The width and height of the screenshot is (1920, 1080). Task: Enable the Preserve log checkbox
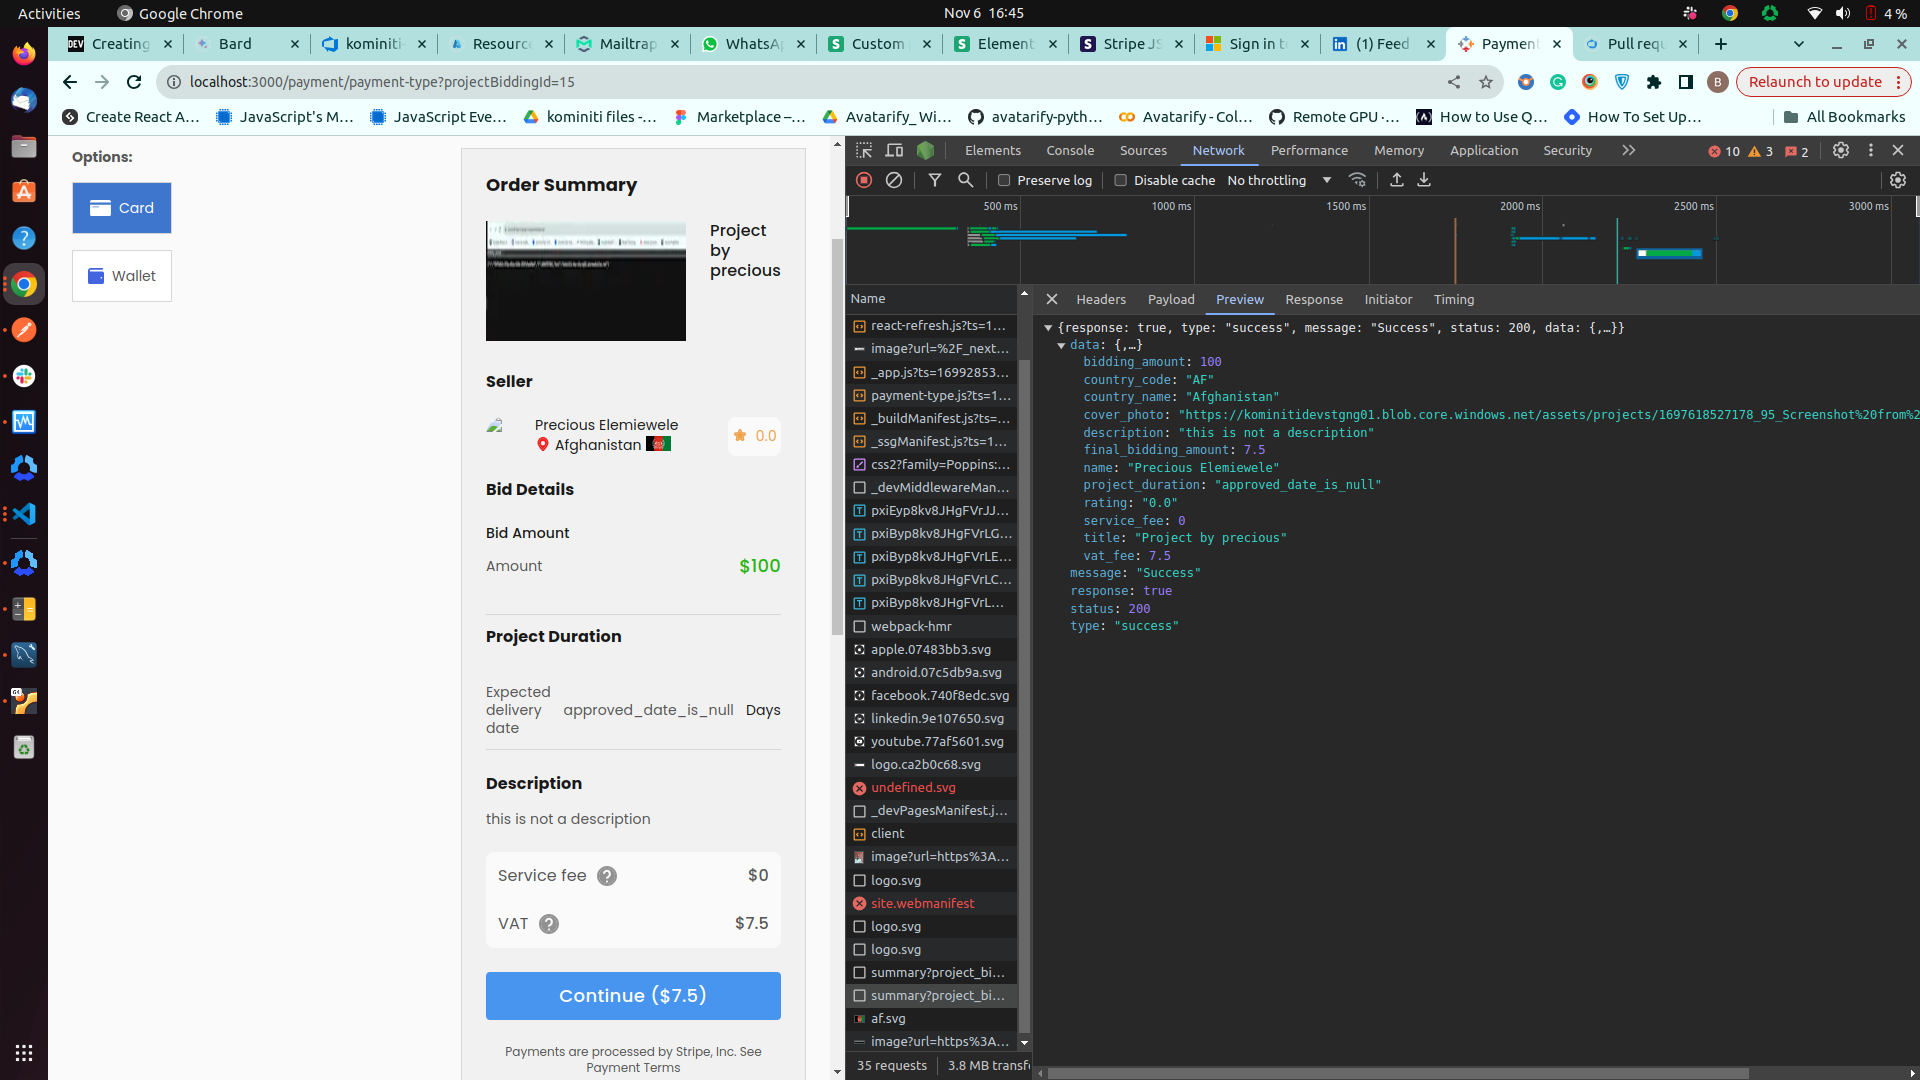coord(1004,180)
